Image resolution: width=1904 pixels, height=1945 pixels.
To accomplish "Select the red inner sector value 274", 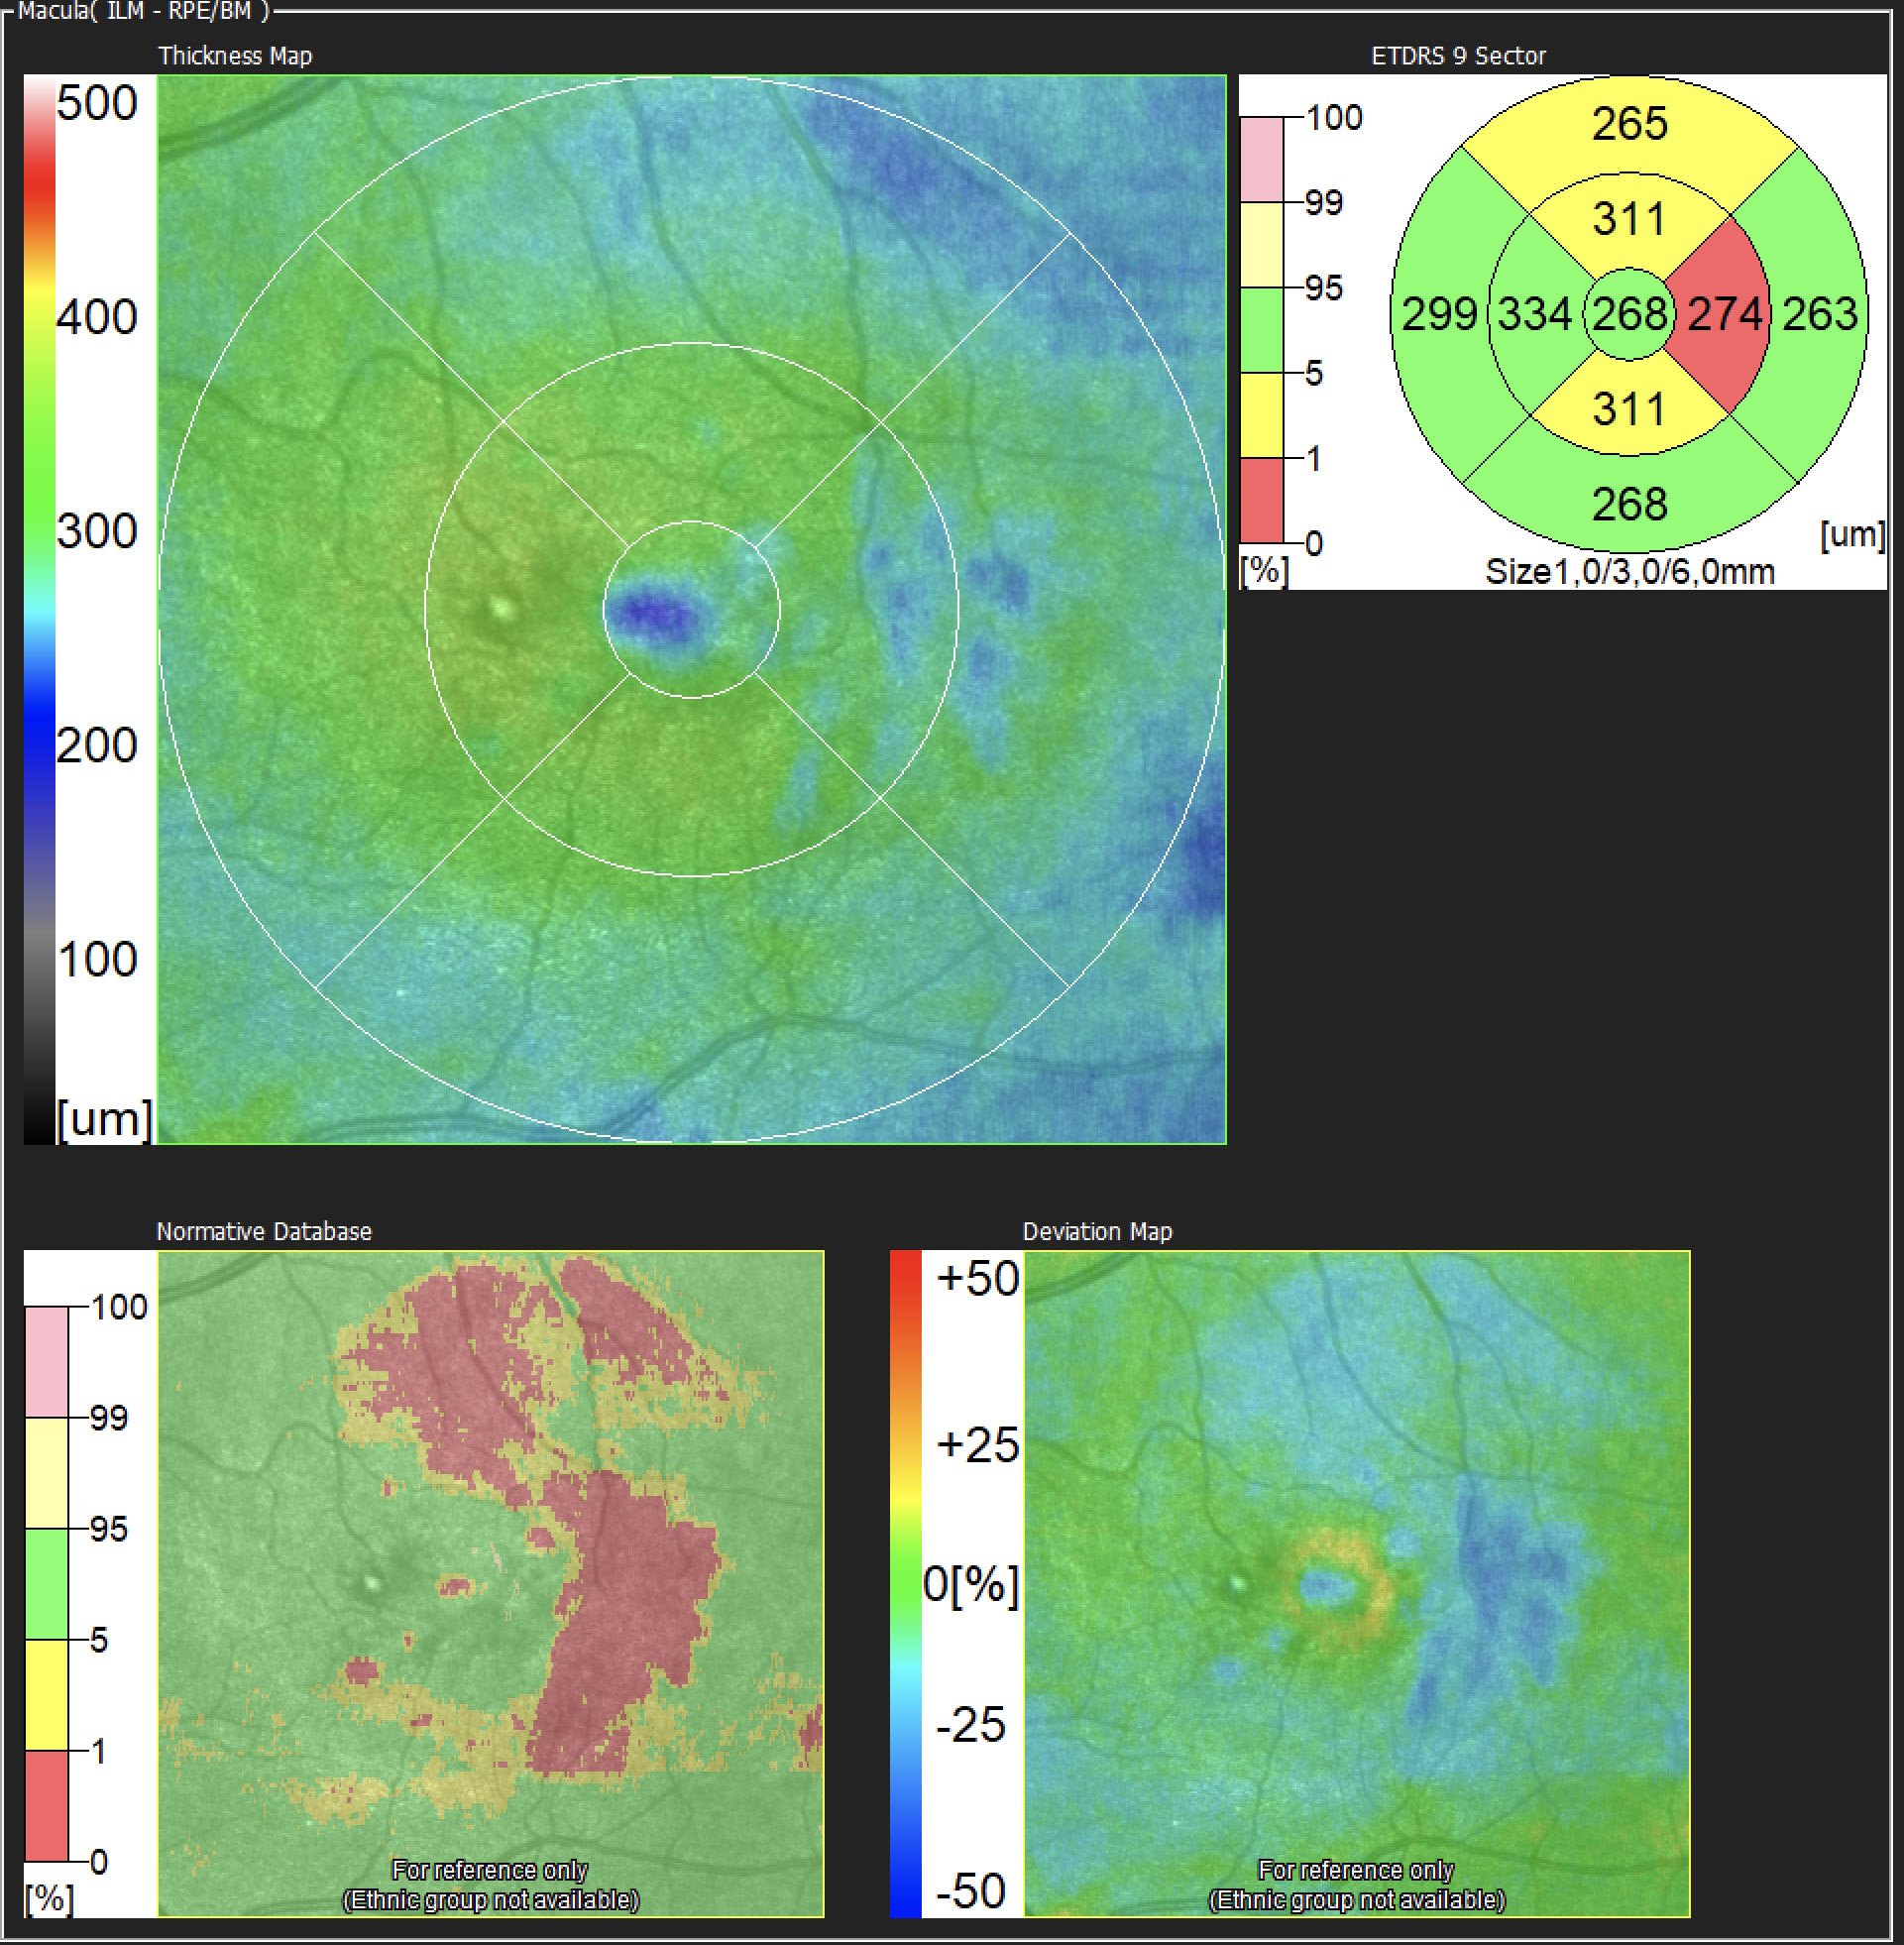I will point(1725,314).
